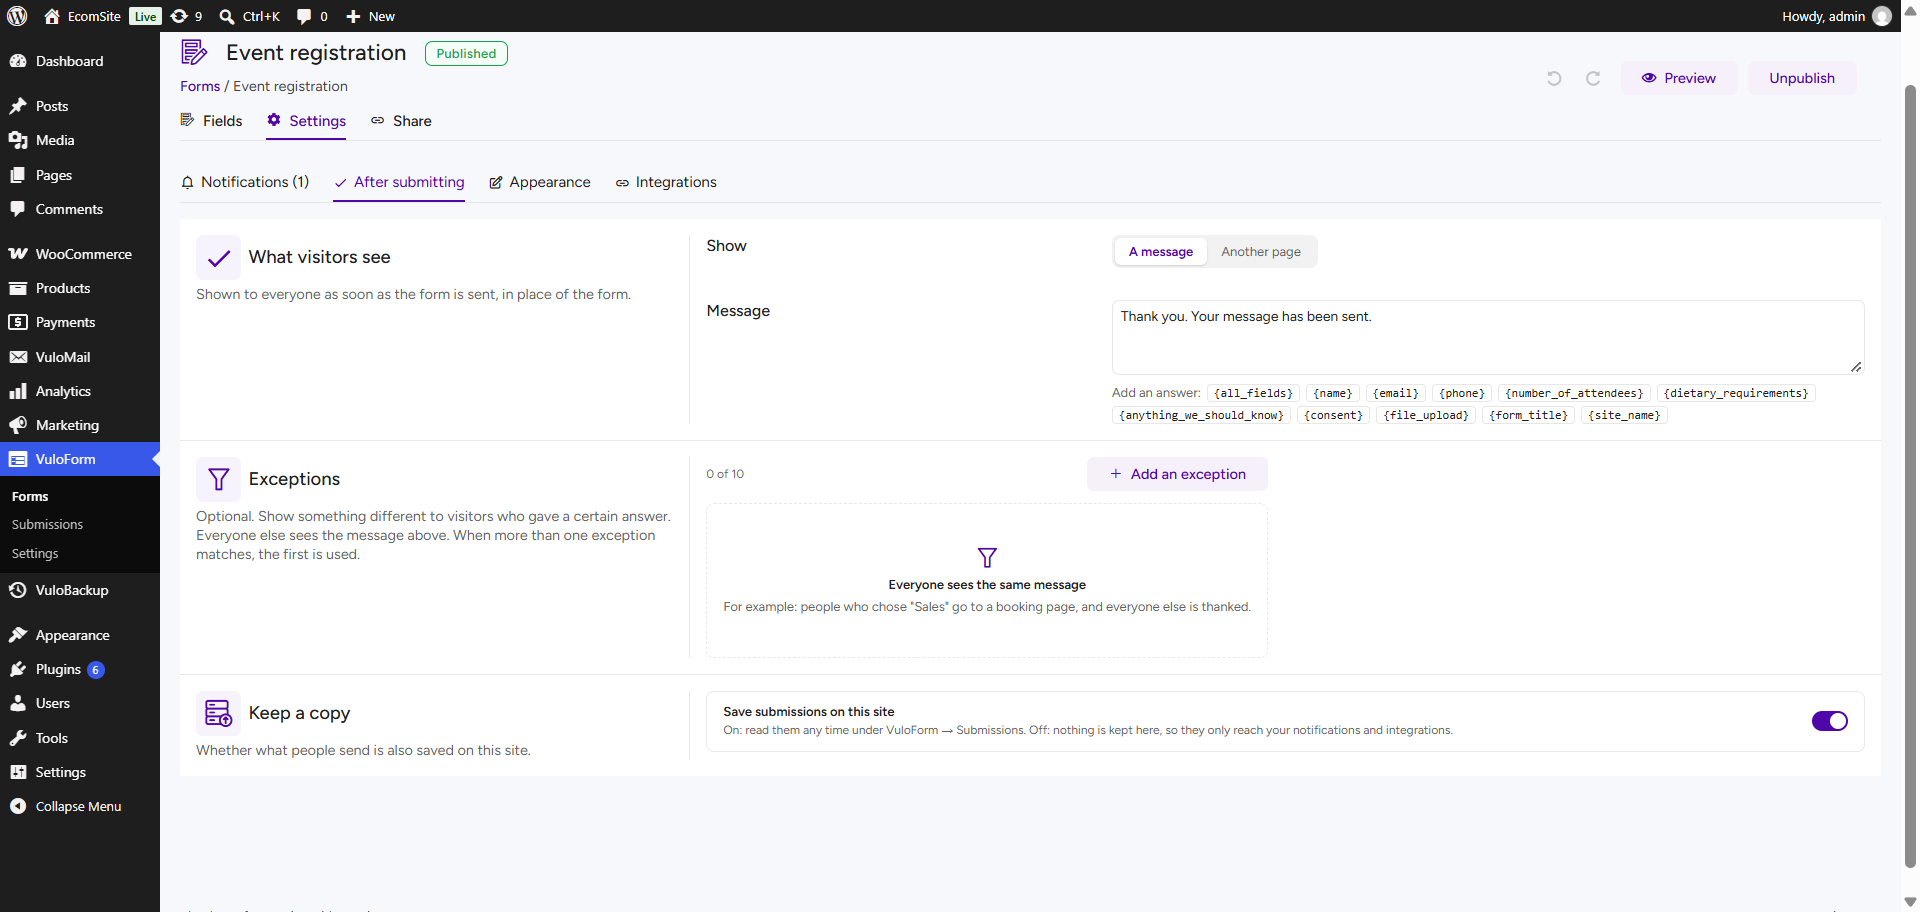Follow the Forms breadcrumb link

click(x=200, y=86)
